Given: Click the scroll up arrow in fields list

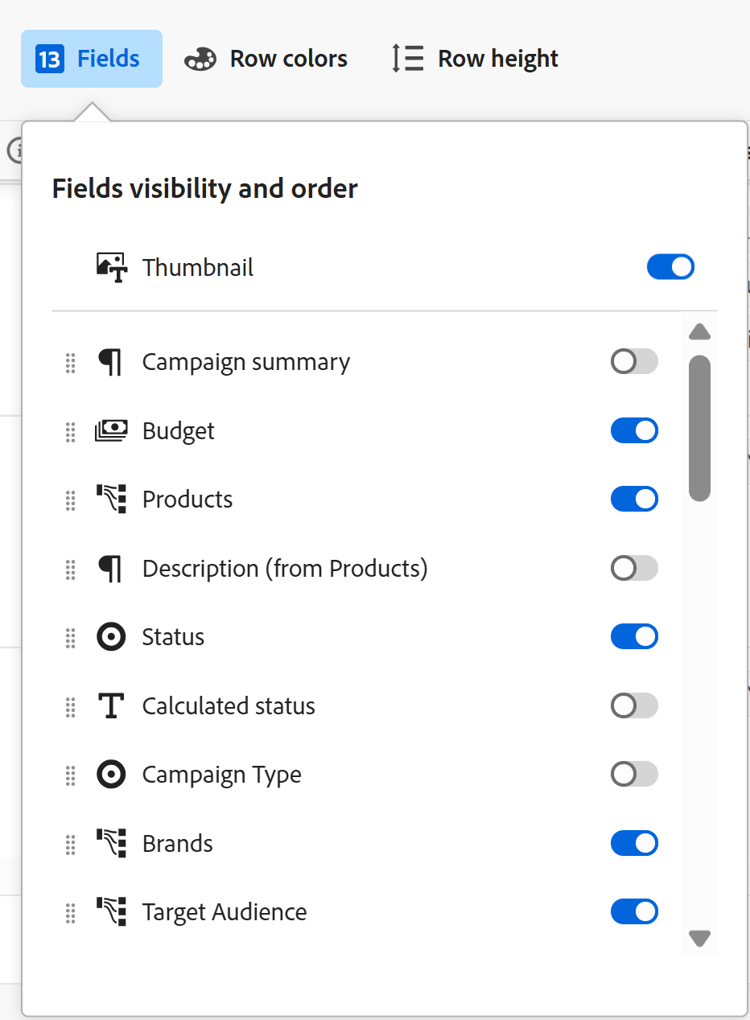Looking at the screenshot, I should pyautogui.click(x=700, y=332).
